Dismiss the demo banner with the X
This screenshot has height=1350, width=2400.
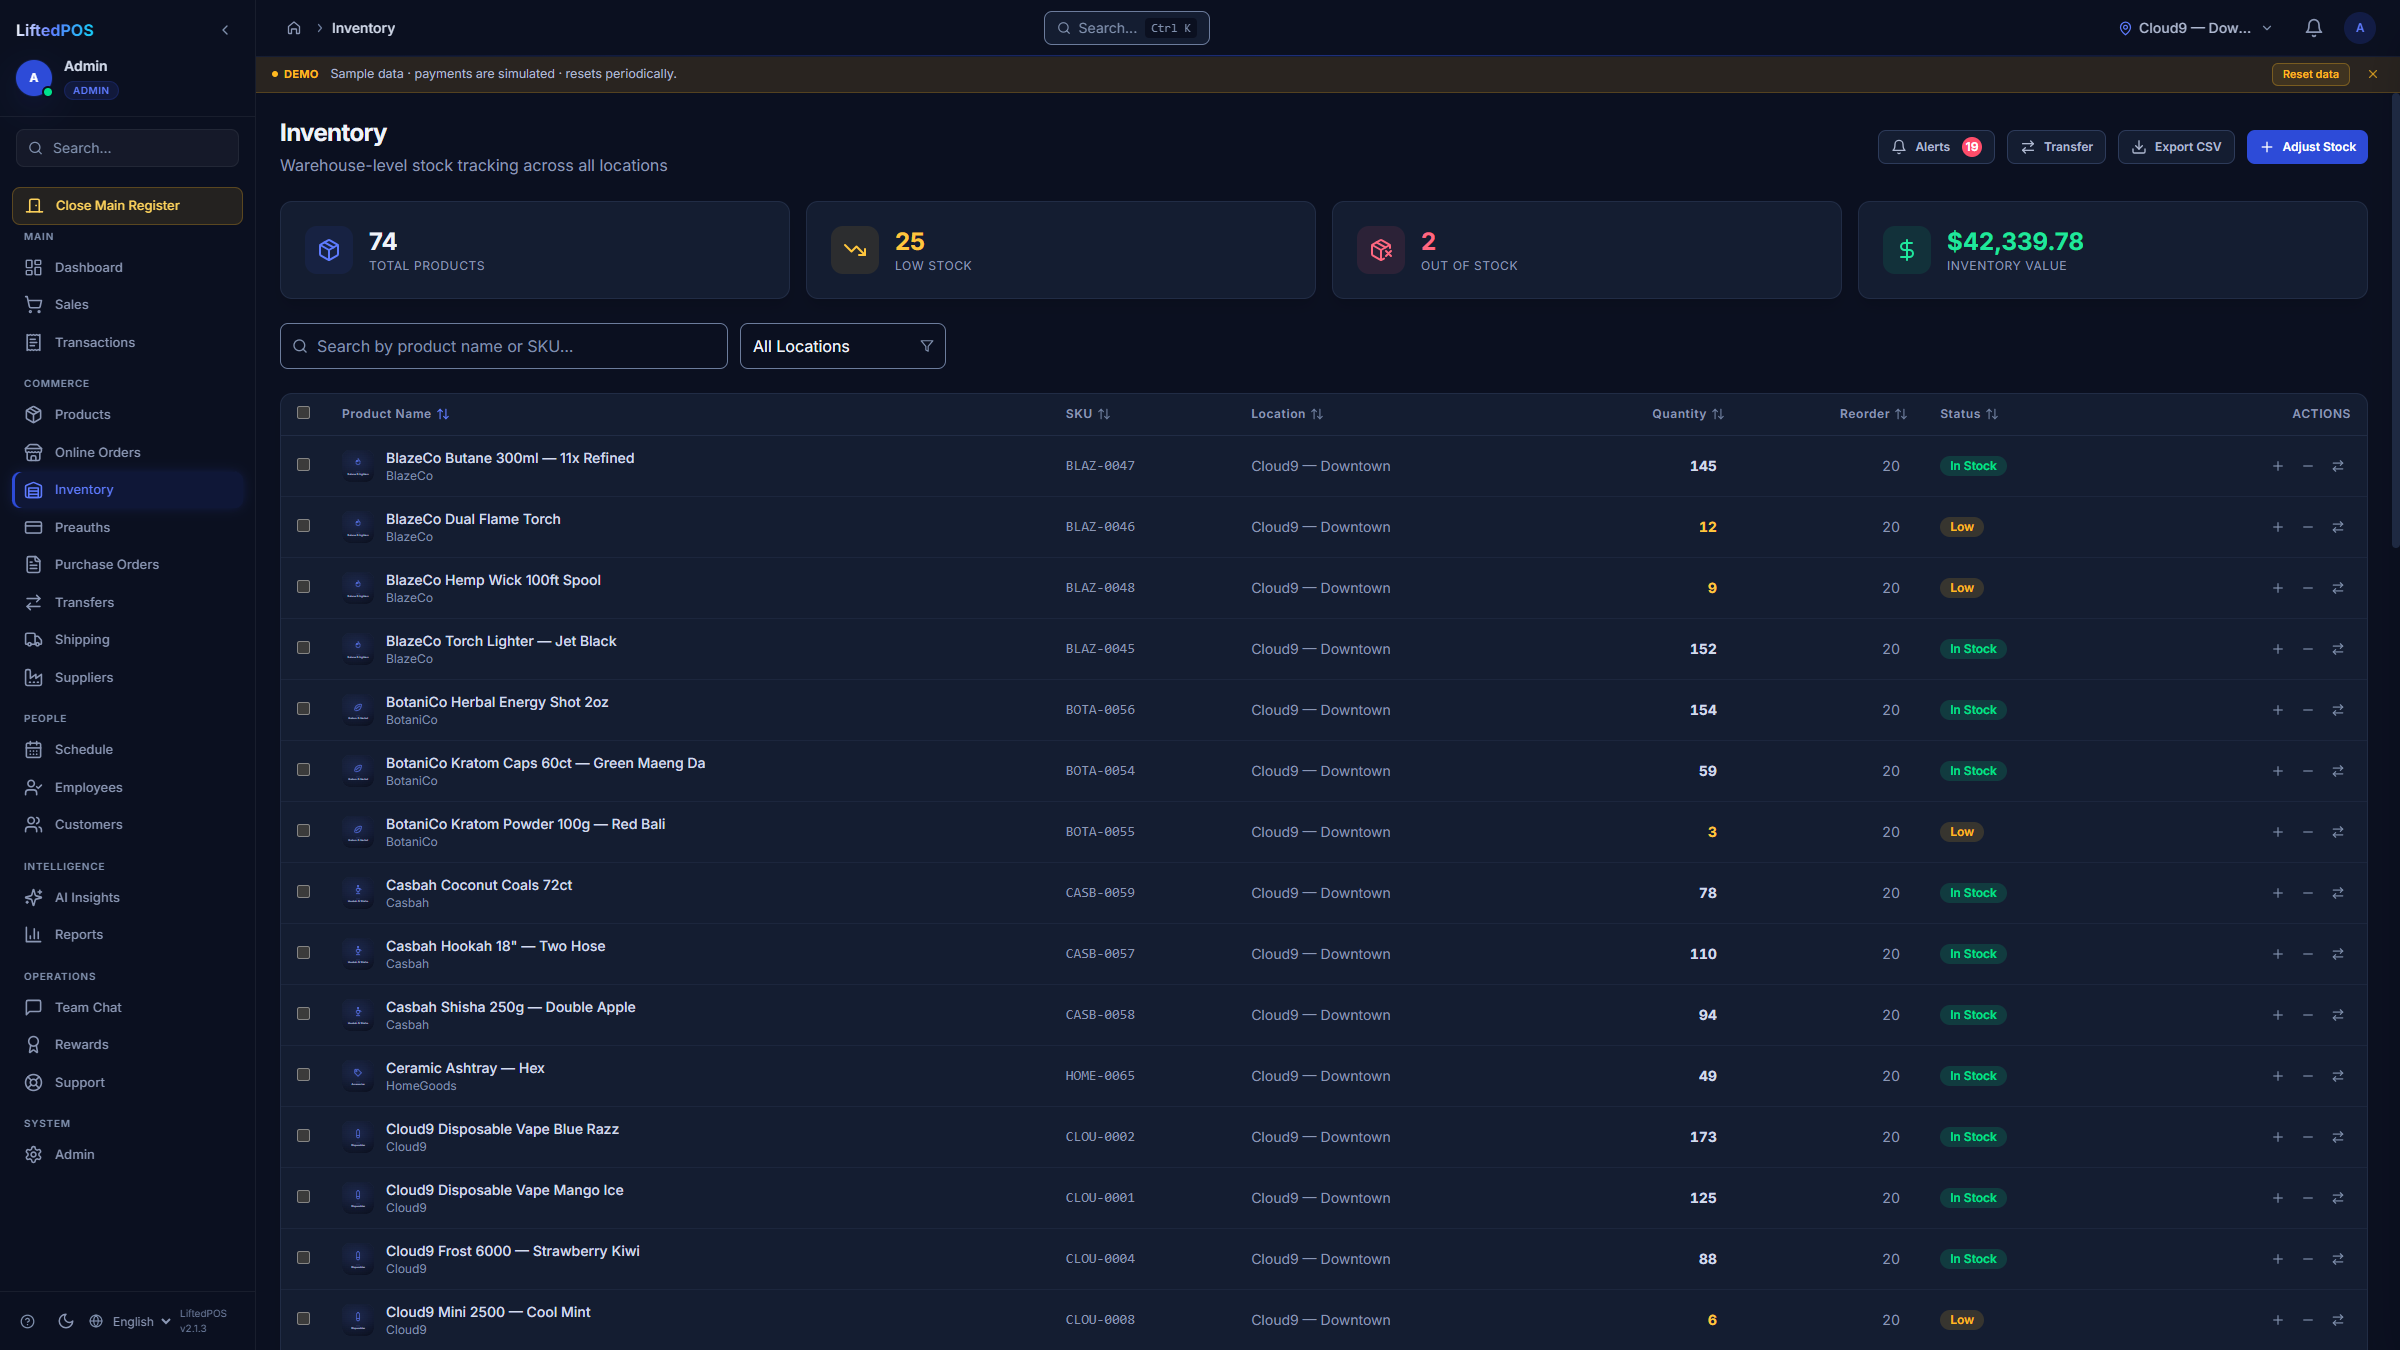tap(2373, 74)
